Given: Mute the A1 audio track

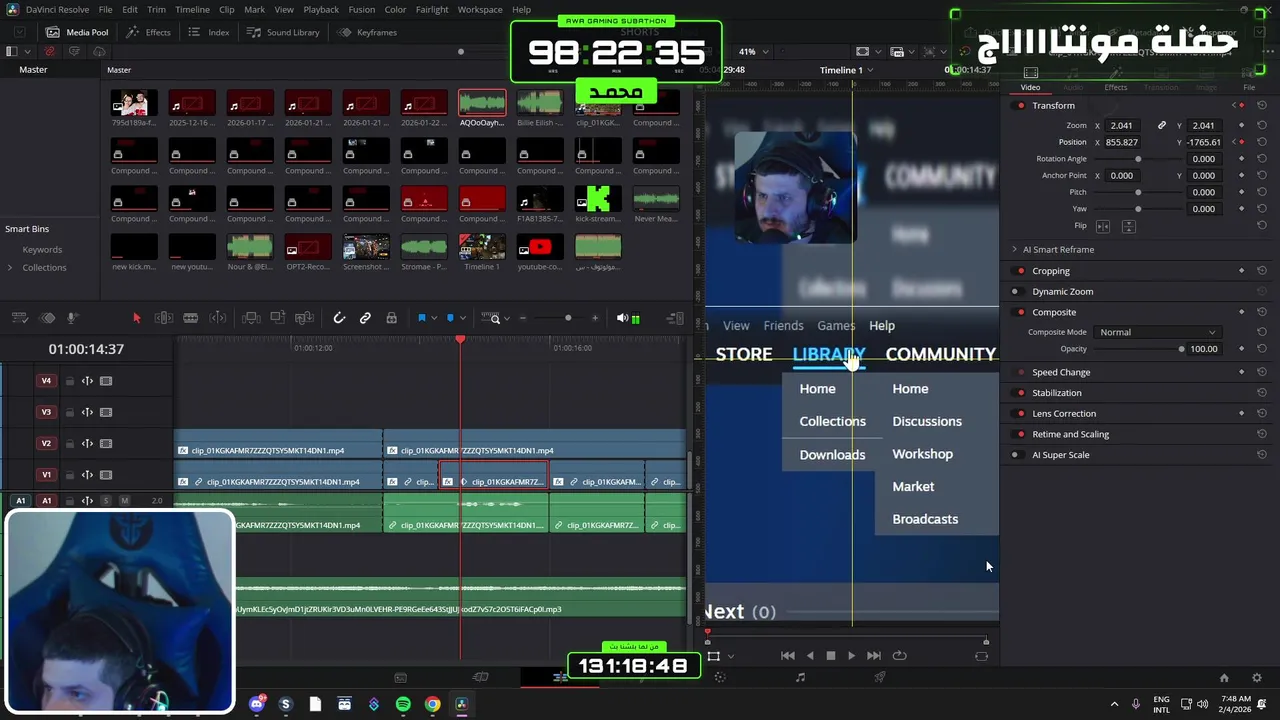Looking at the screenshot, I should pyautogui.click(x=124, y=500).
